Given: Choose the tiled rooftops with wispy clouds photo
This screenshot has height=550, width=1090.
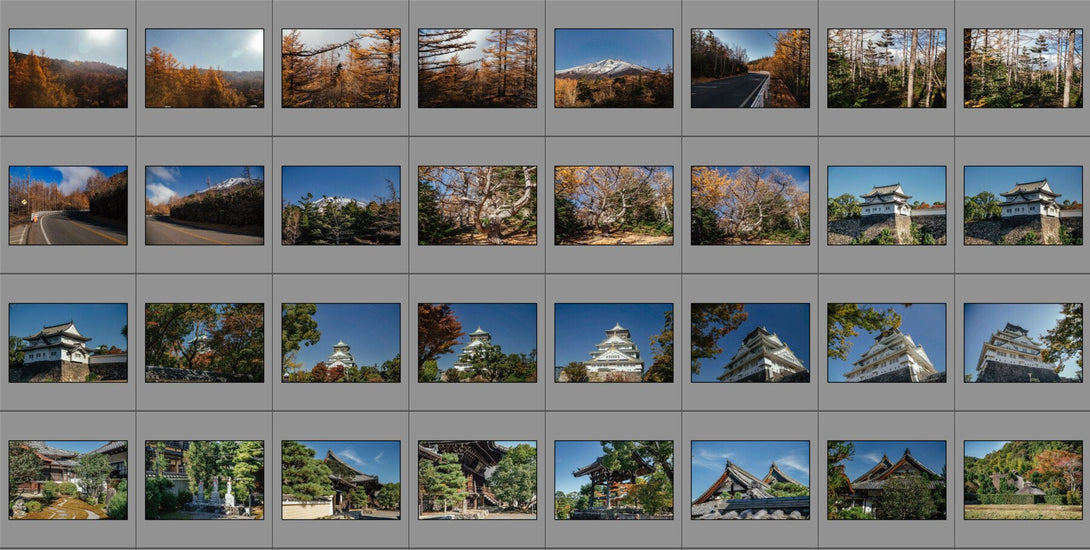Looking at the screenshot, I should click(x=750, y=480).
